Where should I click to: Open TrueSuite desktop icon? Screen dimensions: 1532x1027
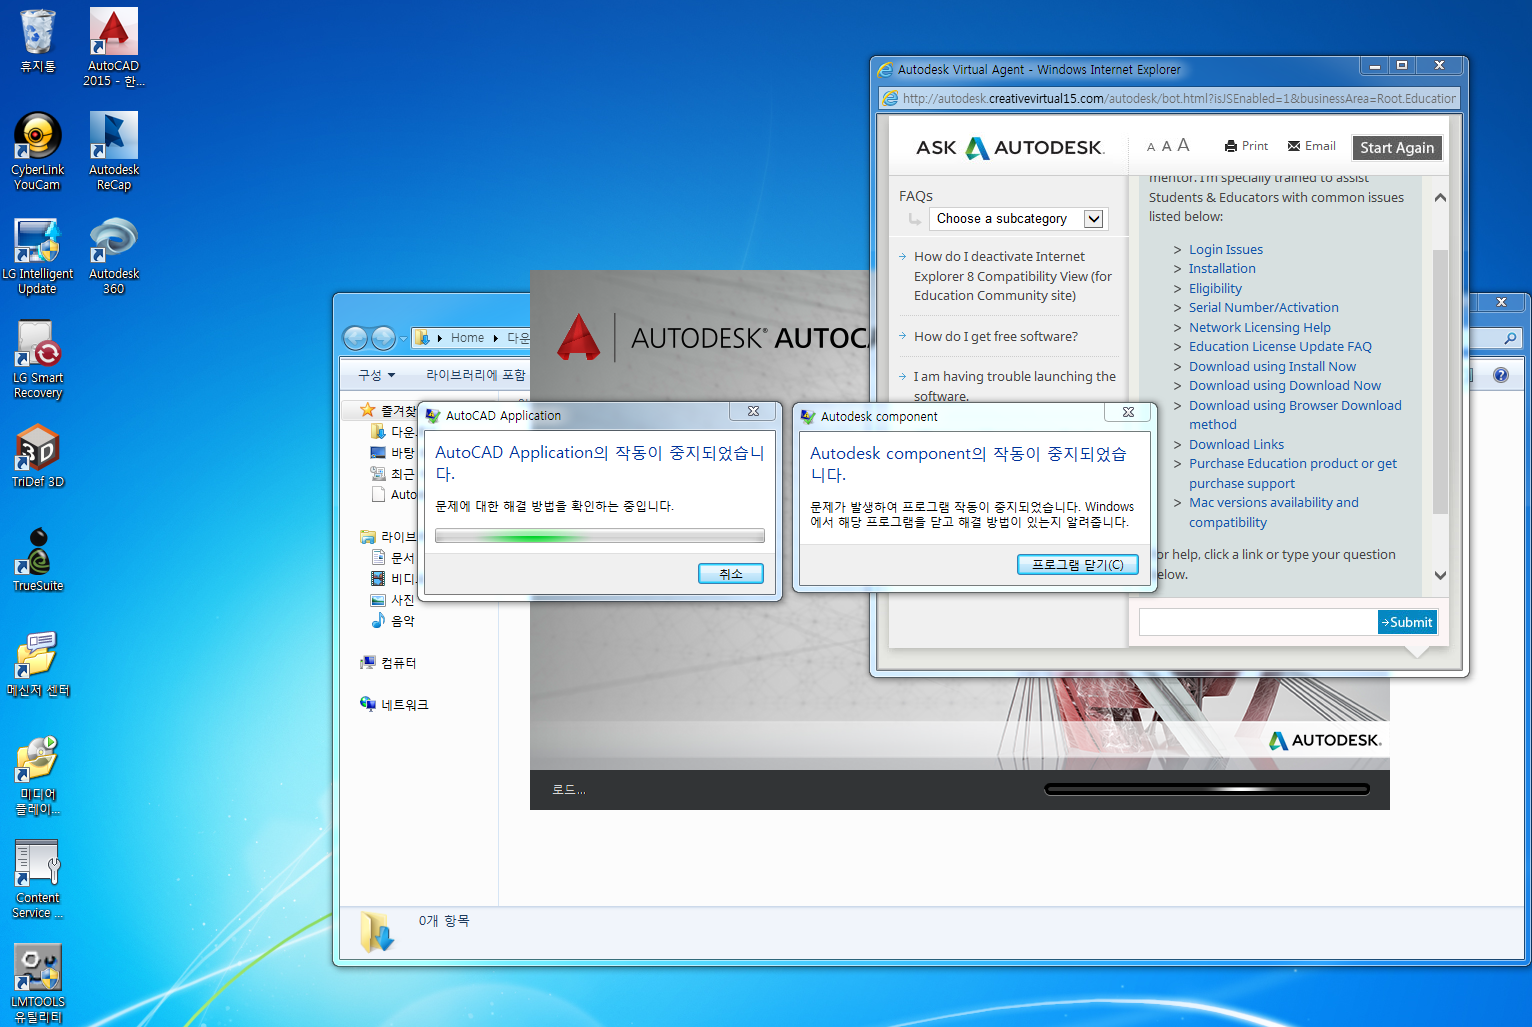pyautogui.click(x=38, y=559)
